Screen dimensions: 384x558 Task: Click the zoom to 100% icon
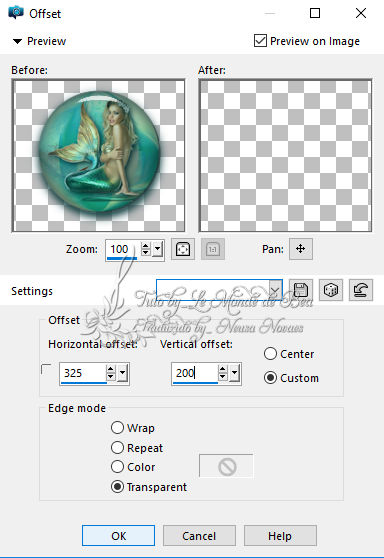tap(212, 249)
